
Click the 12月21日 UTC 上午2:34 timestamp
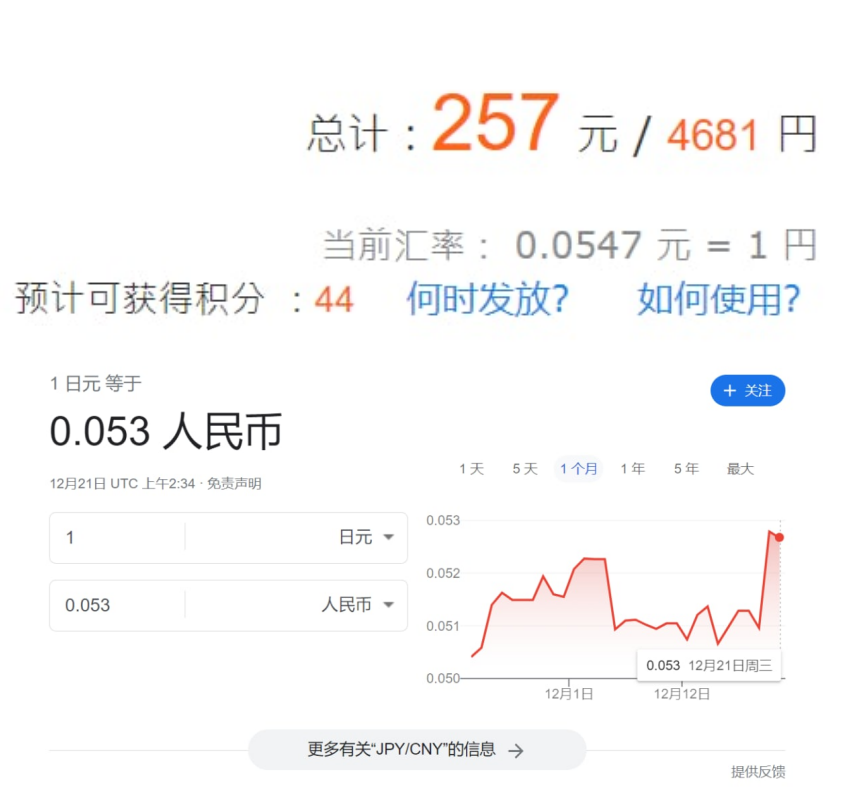pos(123,483)
